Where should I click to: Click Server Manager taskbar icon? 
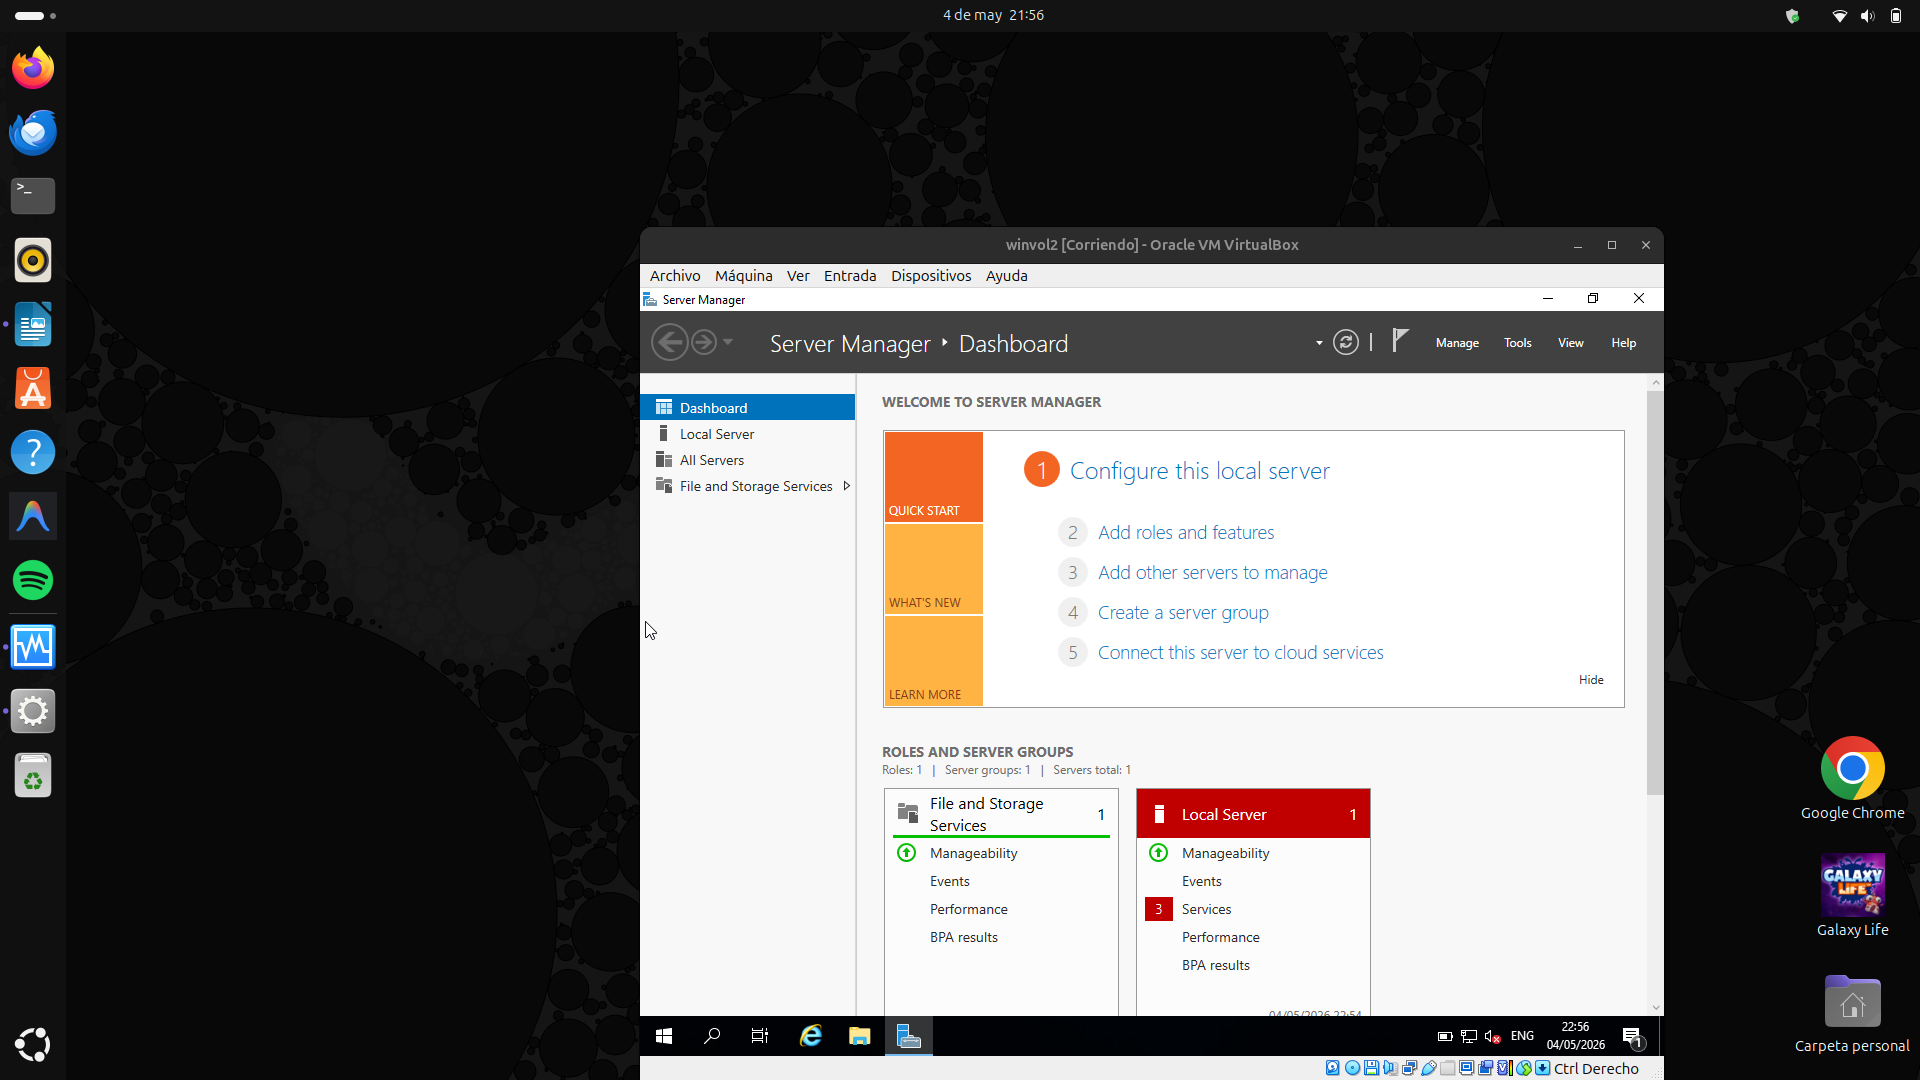tap(908, 1036)
